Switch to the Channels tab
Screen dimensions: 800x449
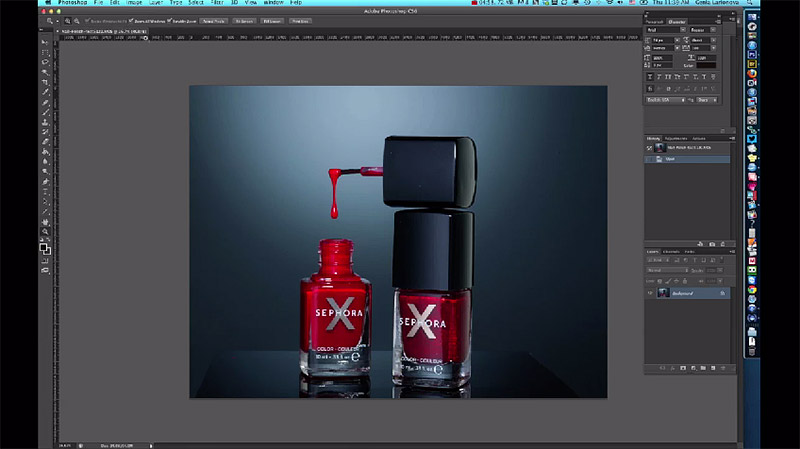click(x=671, y=252)
